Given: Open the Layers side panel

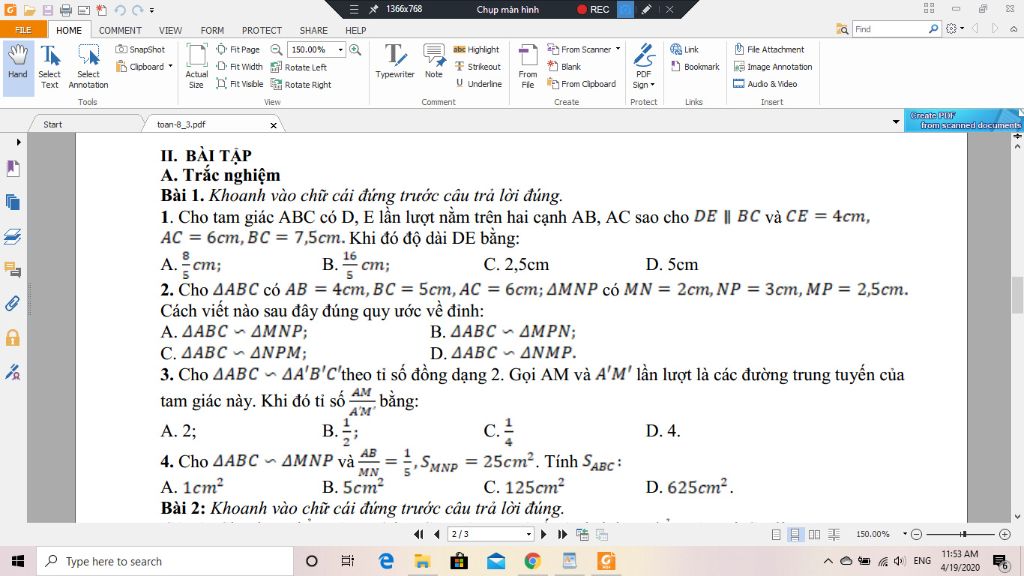Looking at the screenshot, I should click(x=12, y=236).
